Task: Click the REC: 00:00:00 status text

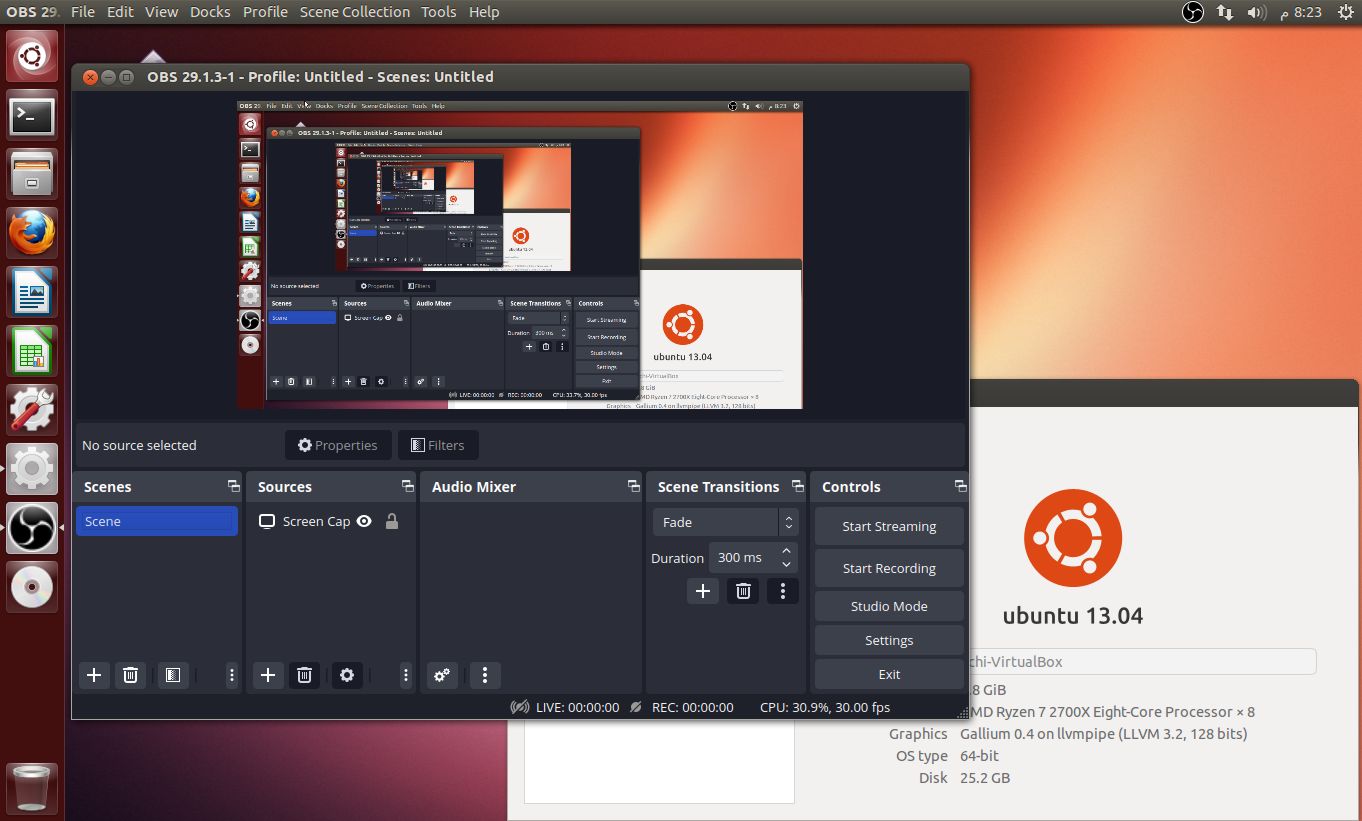Action: click(692, 707)
